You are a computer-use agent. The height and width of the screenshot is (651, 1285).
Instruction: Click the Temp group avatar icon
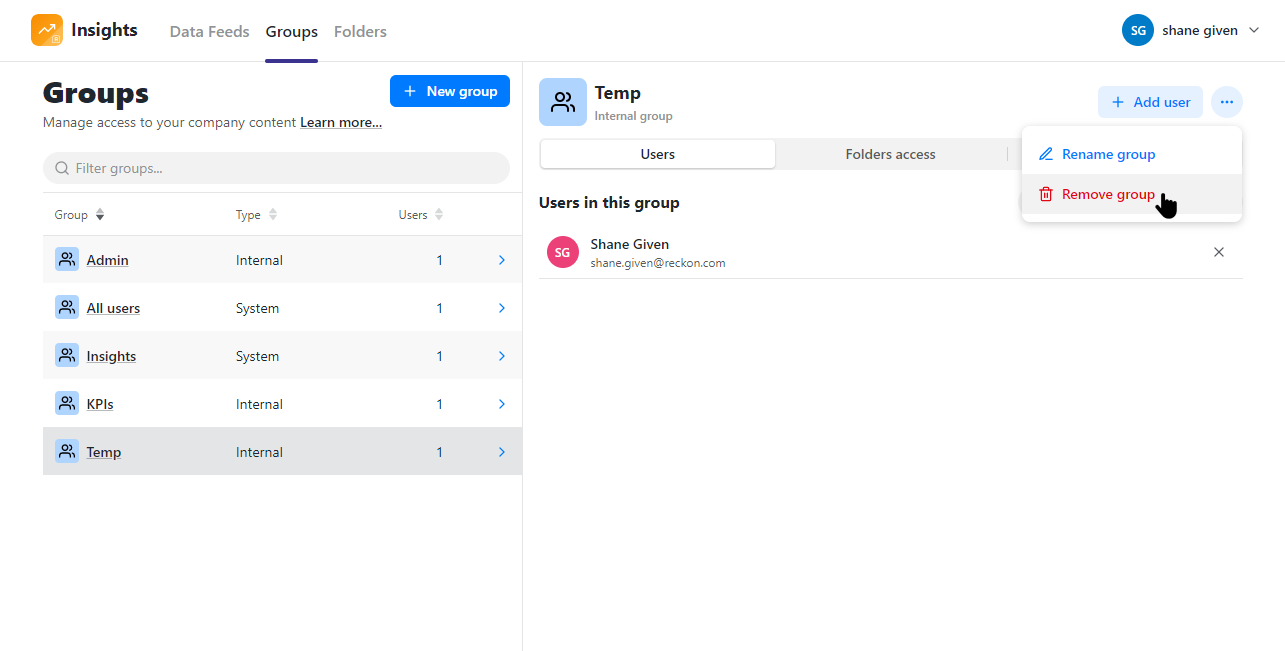(562, 101)
